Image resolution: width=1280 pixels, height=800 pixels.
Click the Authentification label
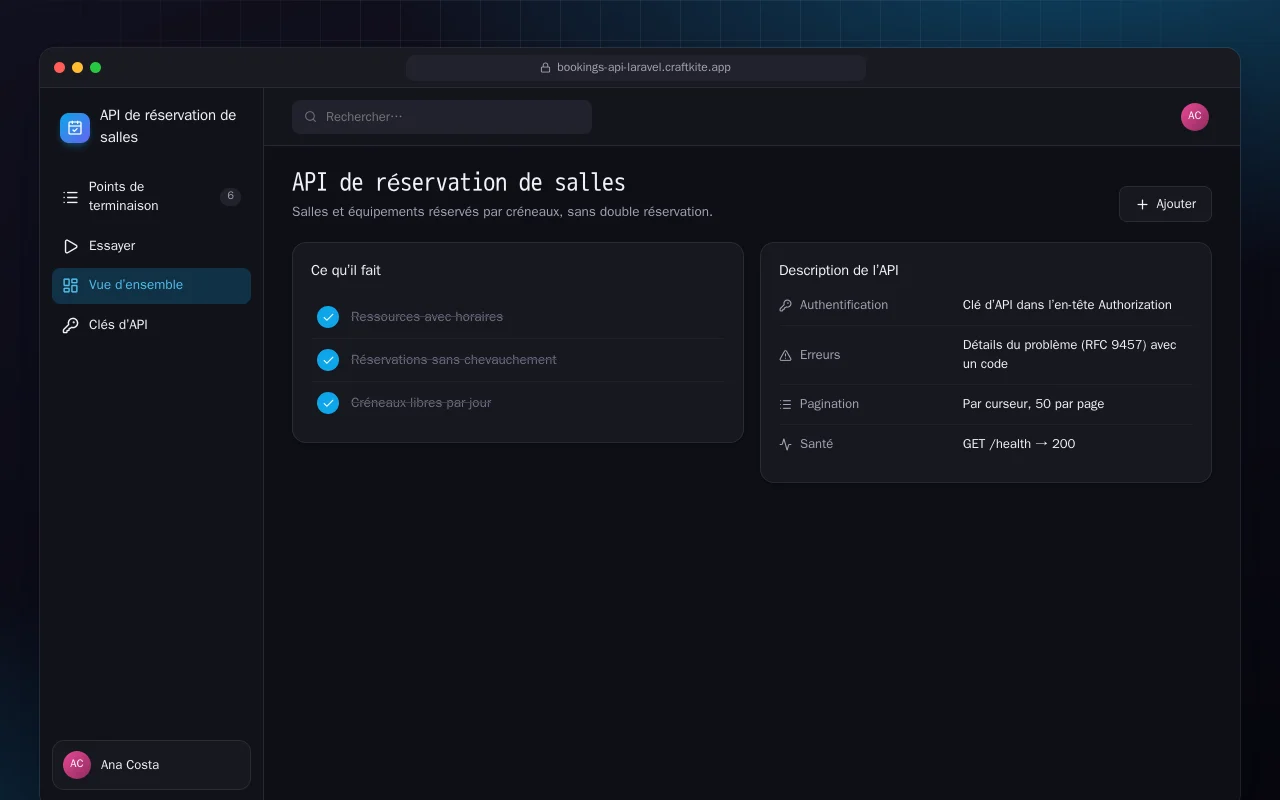click(844, 305)
